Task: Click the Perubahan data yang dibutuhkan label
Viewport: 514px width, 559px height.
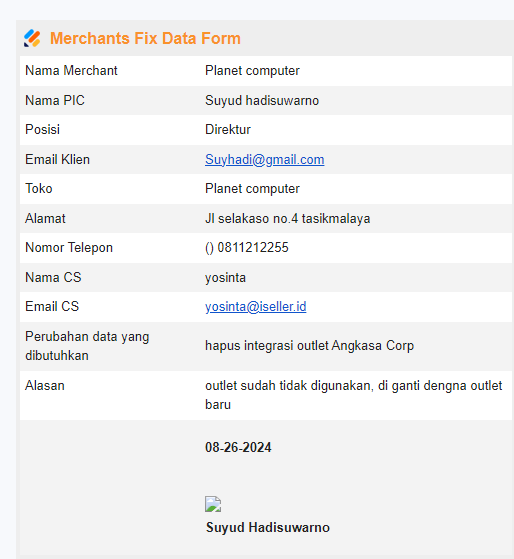Action: point(87,346)
